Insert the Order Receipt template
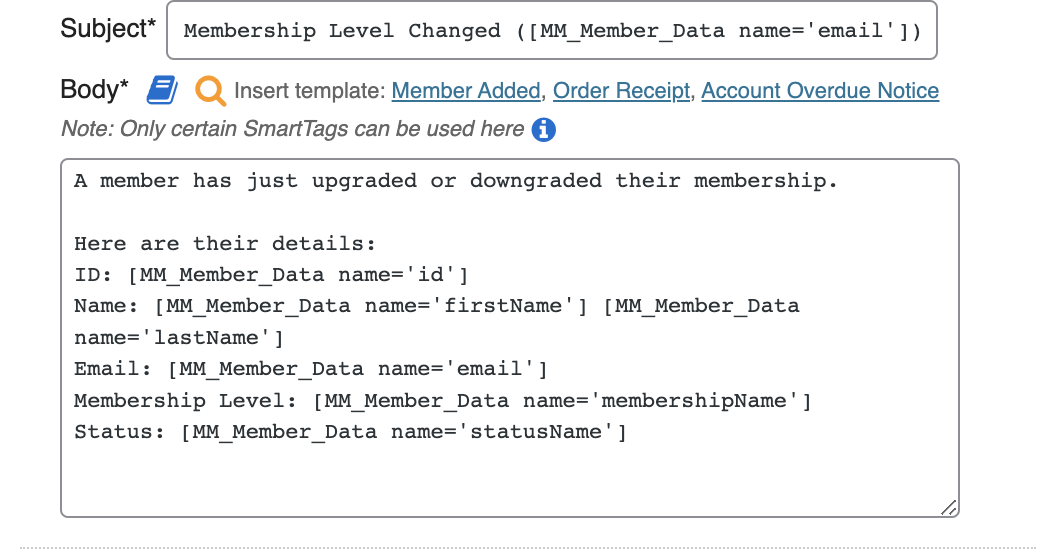The image size is (1044, 552). click(x=621, y=91)
